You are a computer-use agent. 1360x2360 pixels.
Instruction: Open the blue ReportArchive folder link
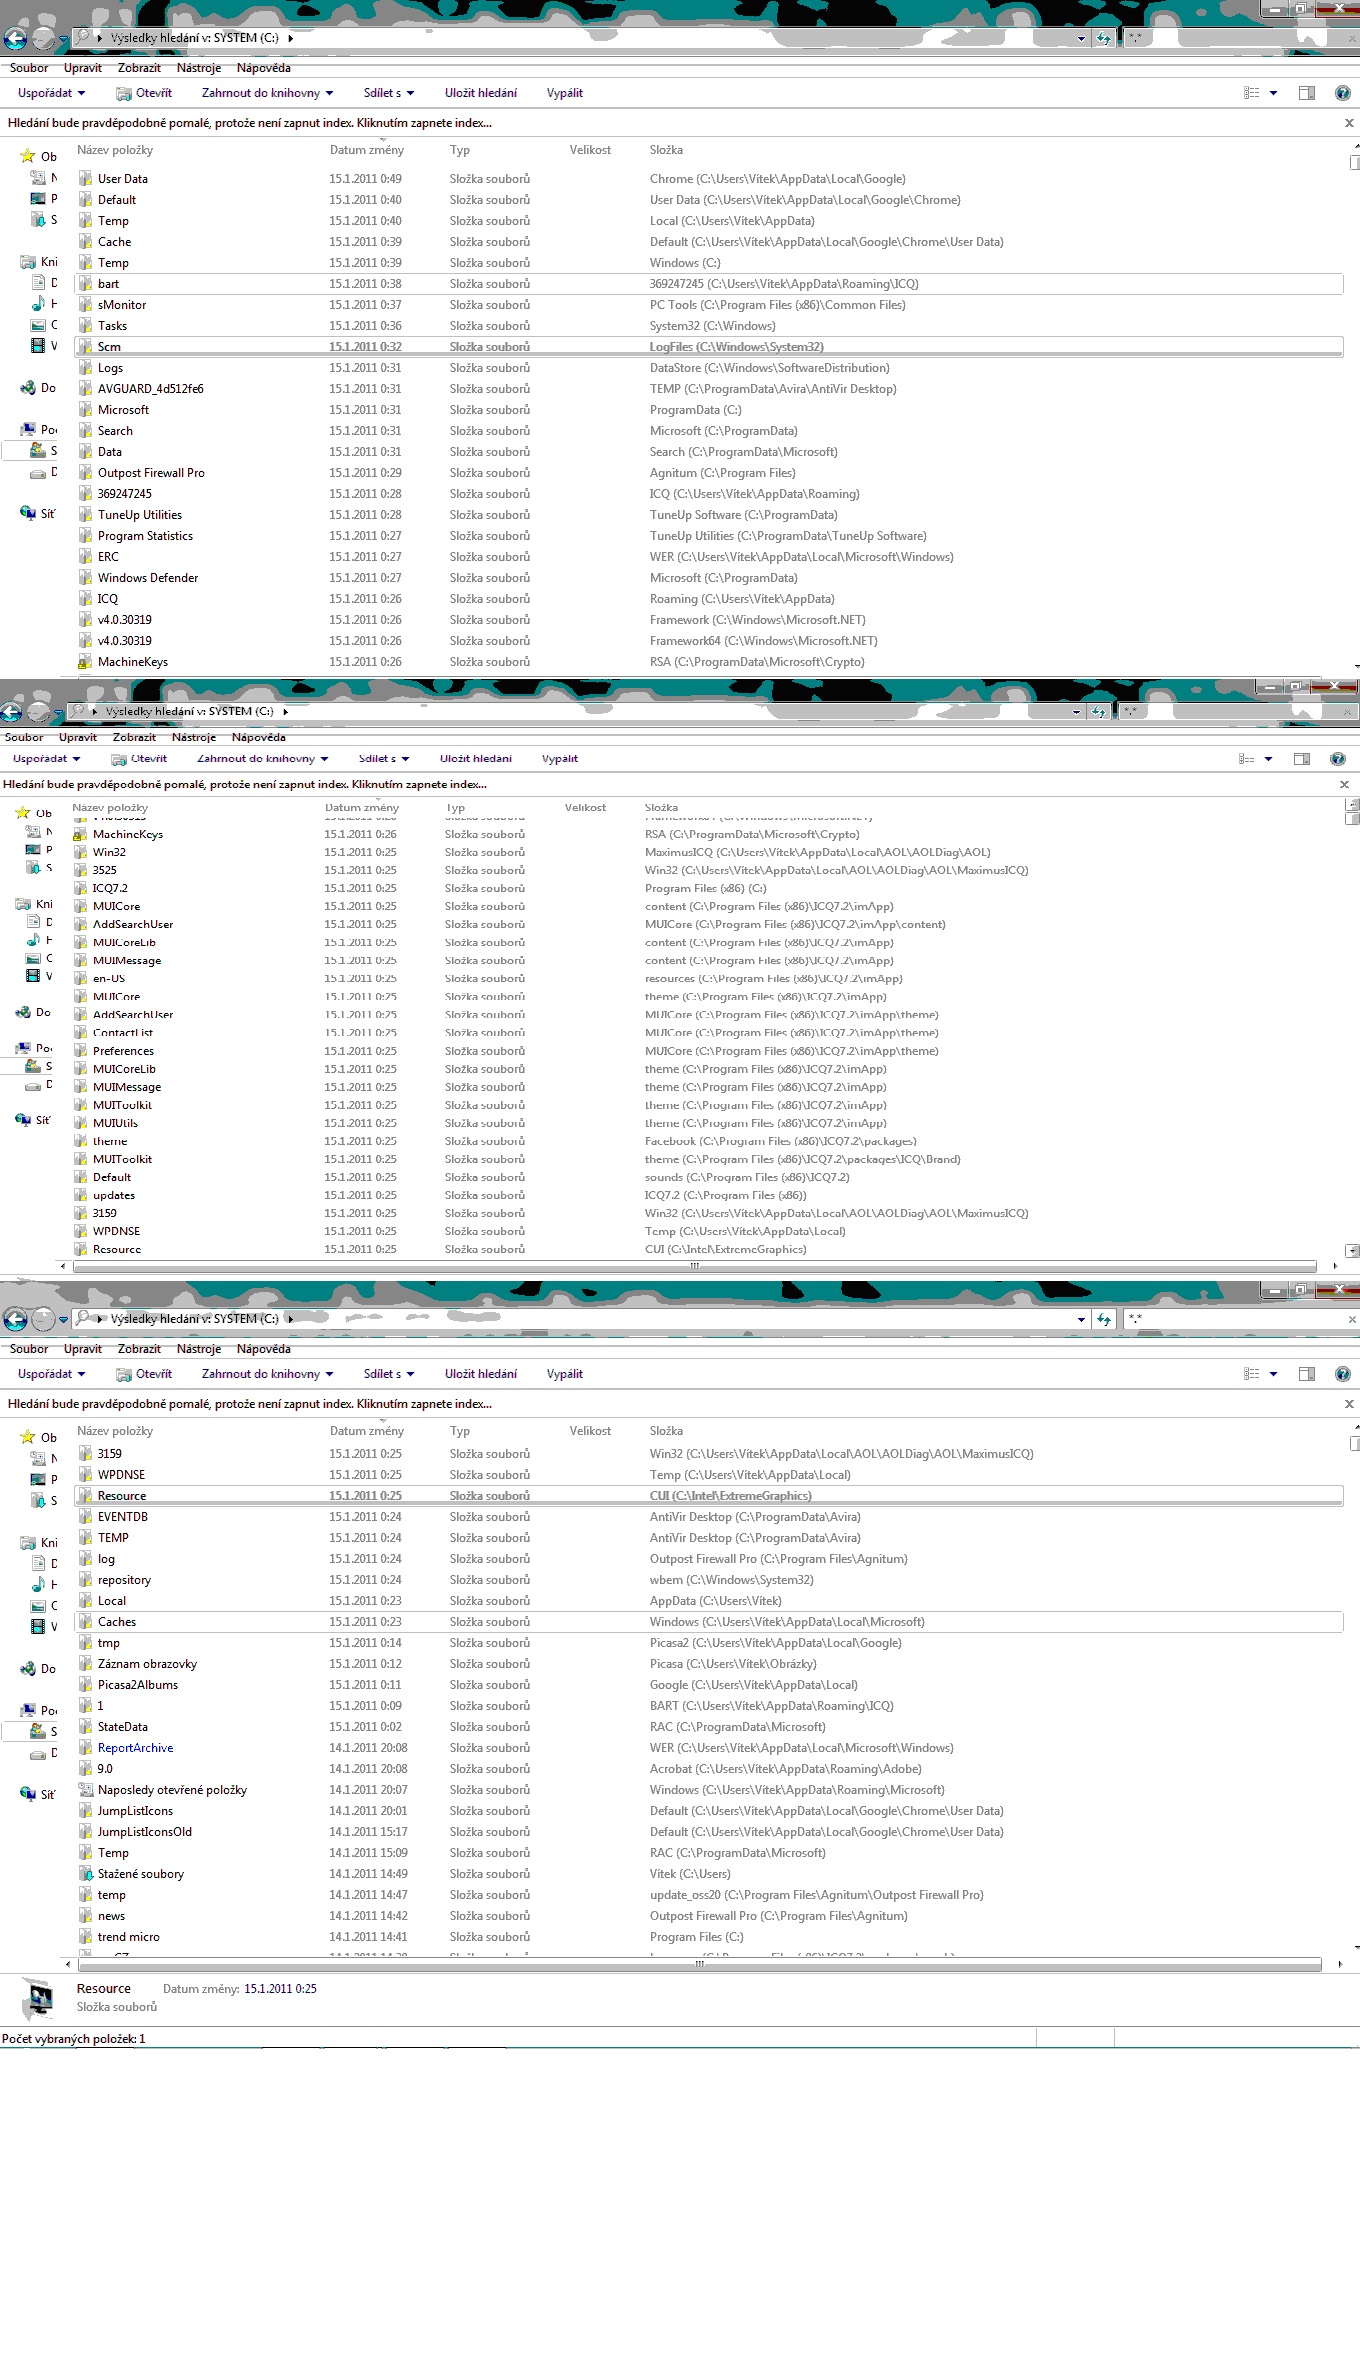point(136,1748)
